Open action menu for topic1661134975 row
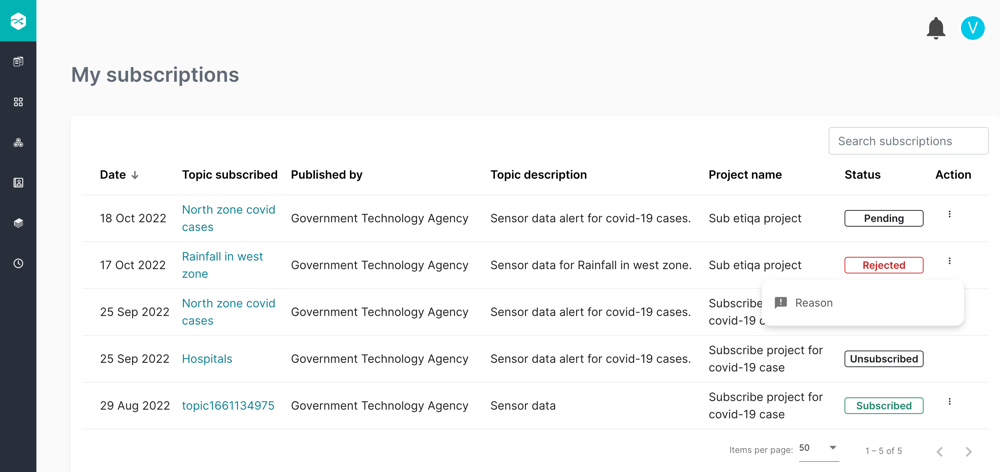 coord(950,402)
